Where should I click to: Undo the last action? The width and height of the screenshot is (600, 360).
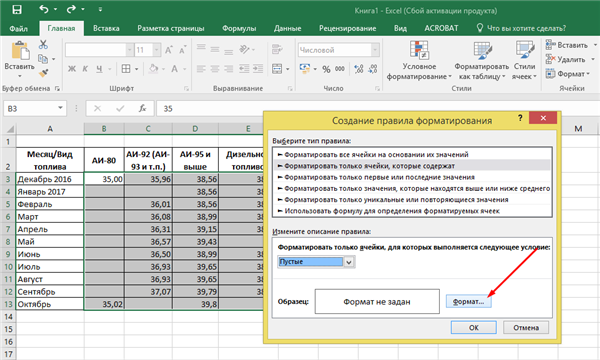(x=44, y=9)
